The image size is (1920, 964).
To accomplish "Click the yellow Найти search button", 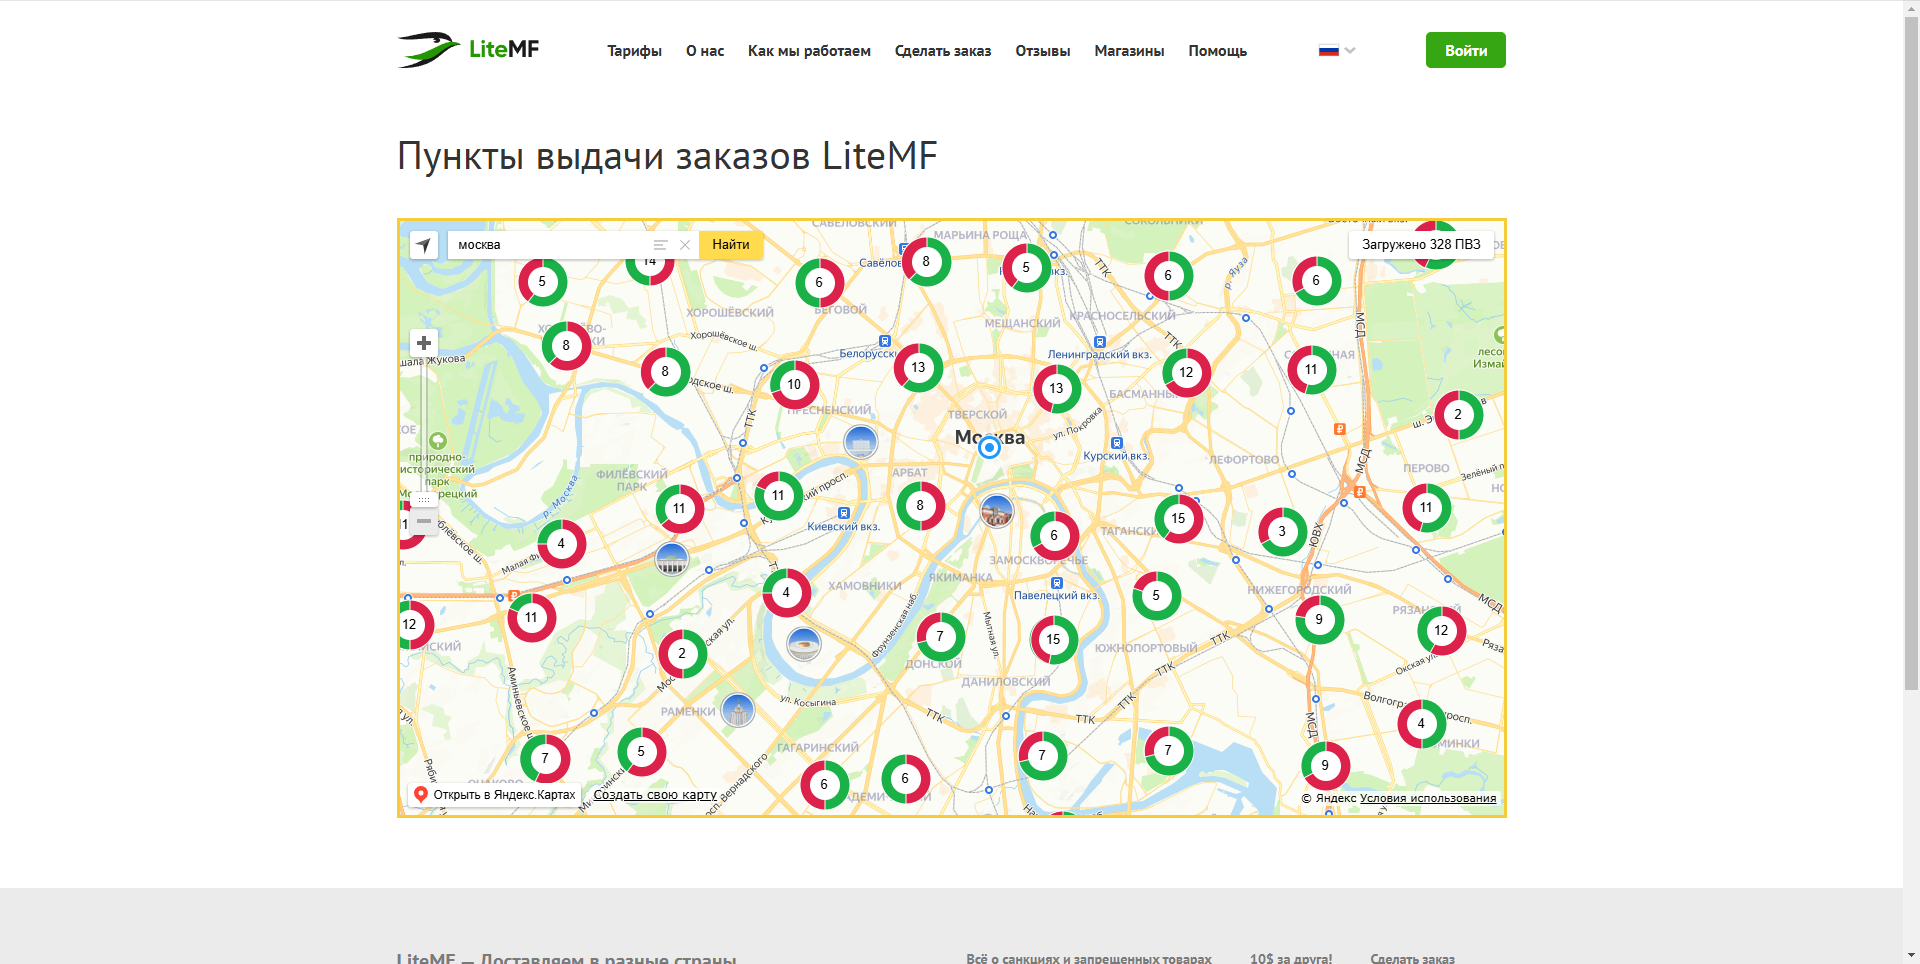I will pos(731,245).
